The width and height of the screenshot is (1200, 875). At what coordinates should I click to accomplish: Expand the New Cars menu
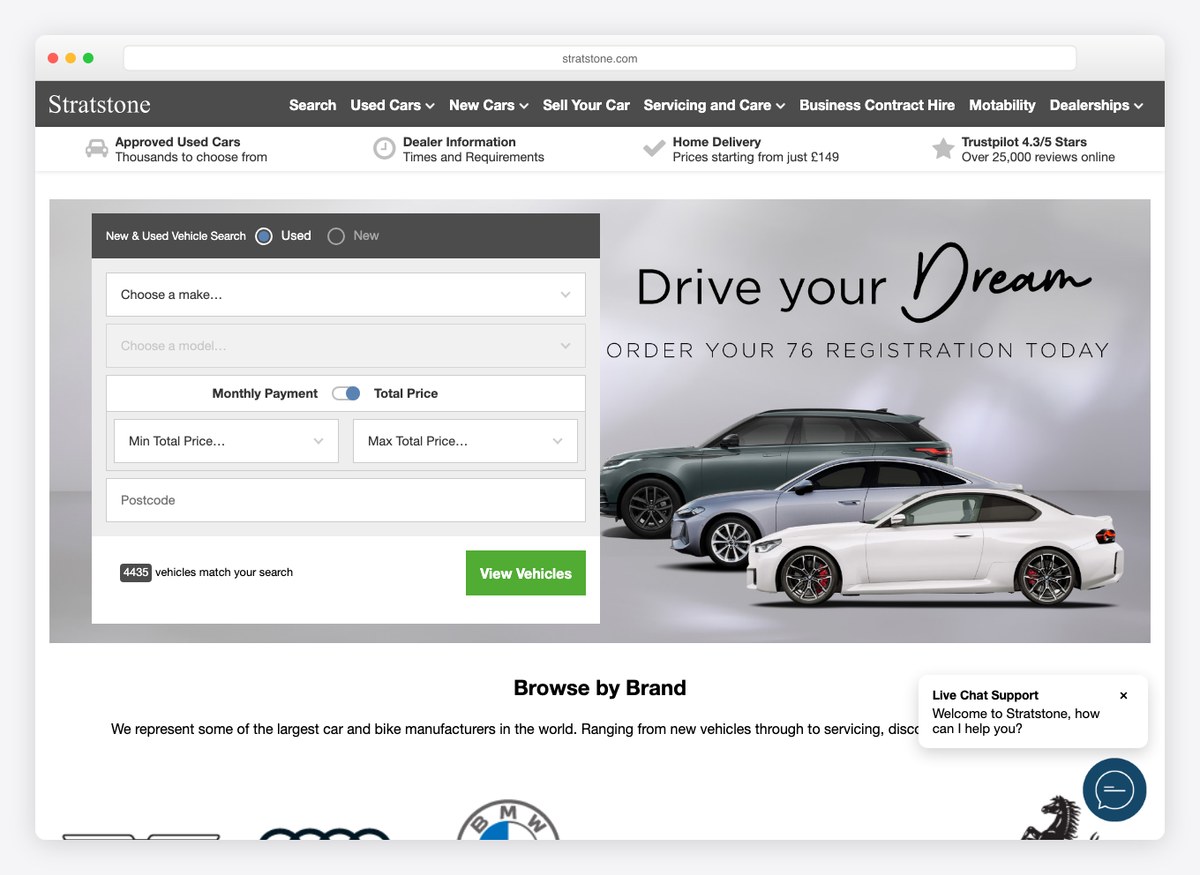488,105
